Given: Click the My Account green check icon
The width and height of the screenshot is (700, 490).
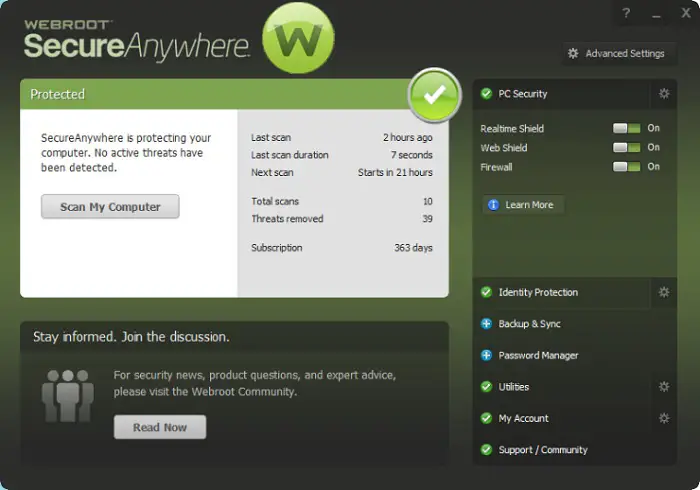Looking at the screenshot, I should click(486, 418).
